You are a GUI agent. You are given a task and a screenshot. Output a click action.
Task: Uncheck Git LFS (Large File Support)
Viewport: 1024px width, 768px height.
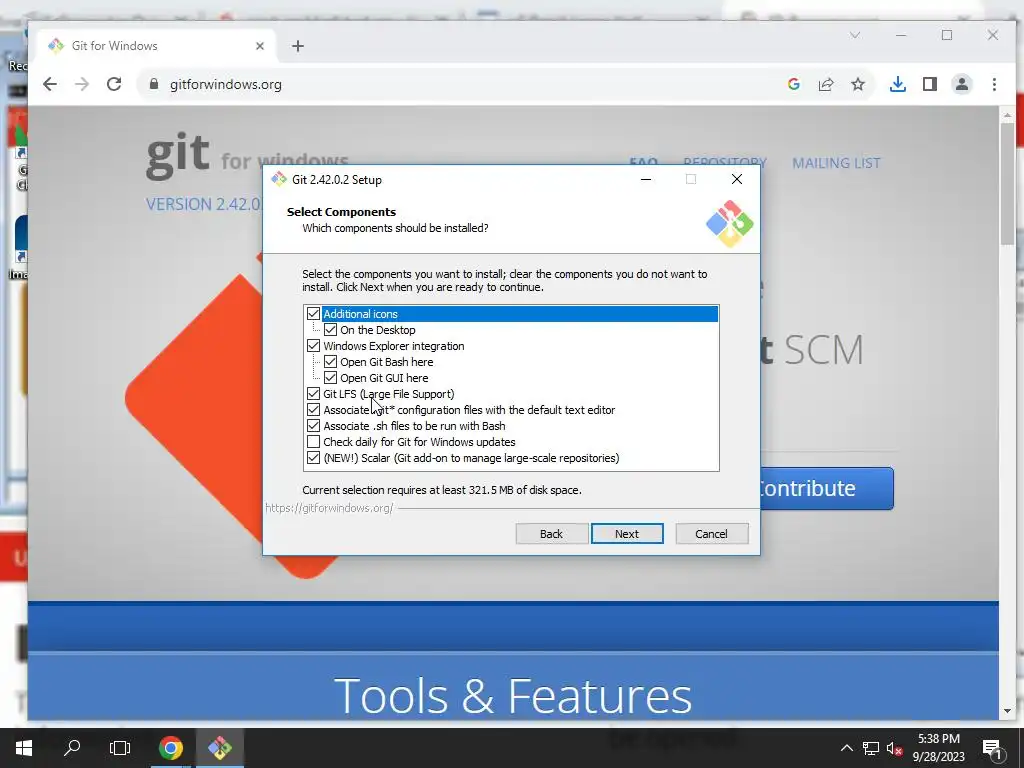313,394
